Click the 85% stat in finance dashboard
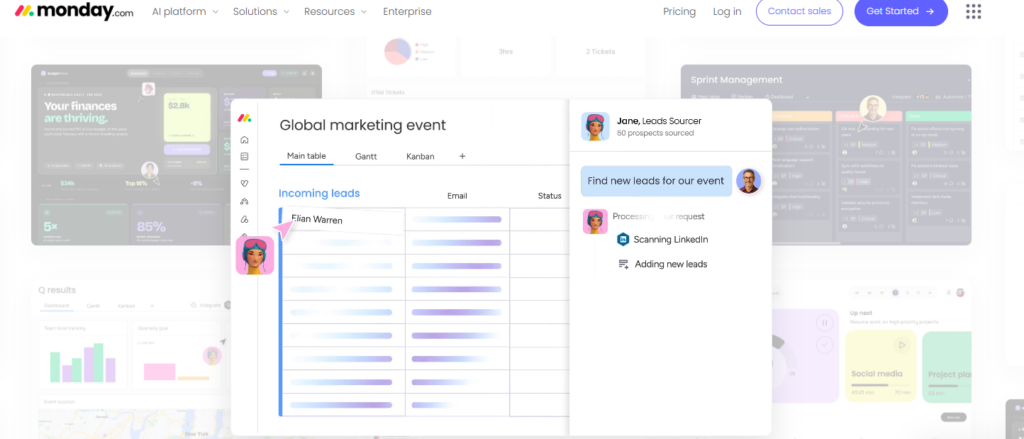 pos(151,227)
